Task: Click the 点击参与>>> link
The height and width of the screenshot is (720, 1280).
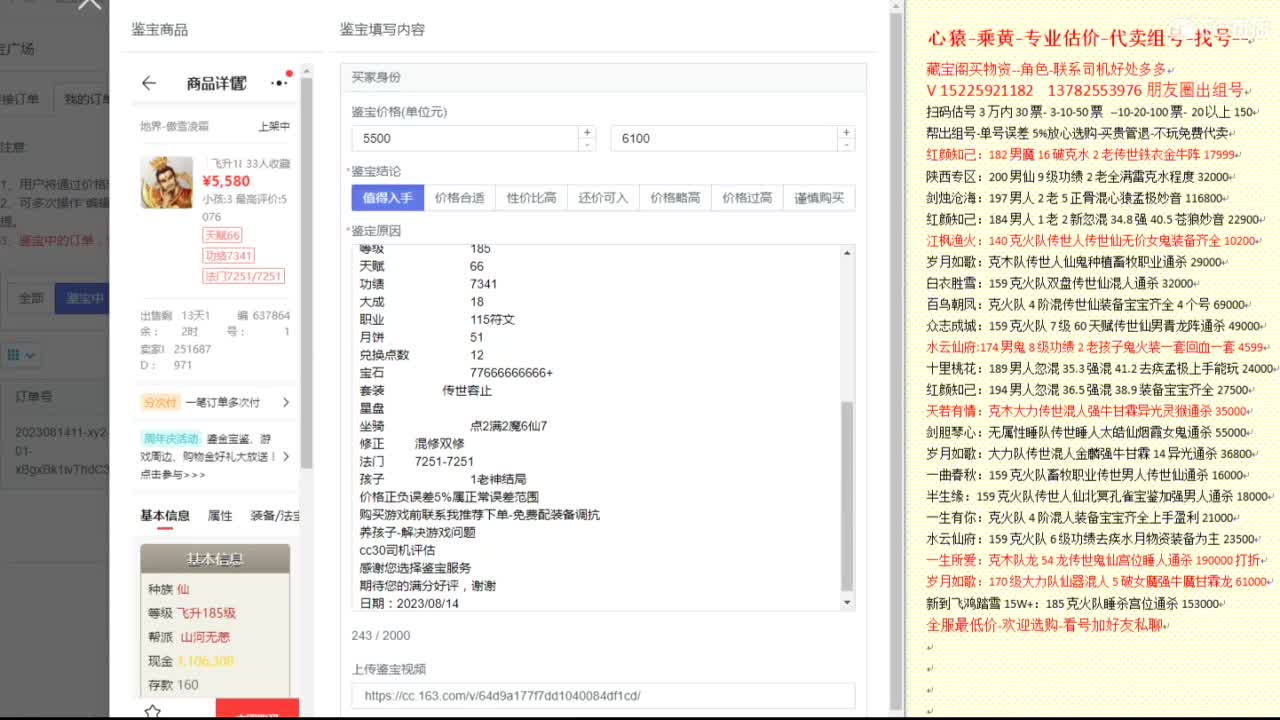Action: tap(173, 474)
